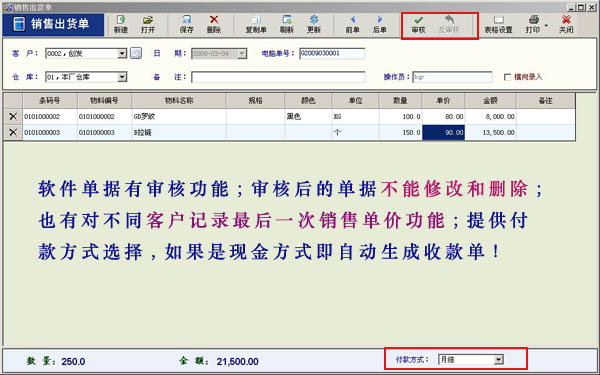
Task: Copy the document via 复制单 icon
Action: (x=256, y=24)
